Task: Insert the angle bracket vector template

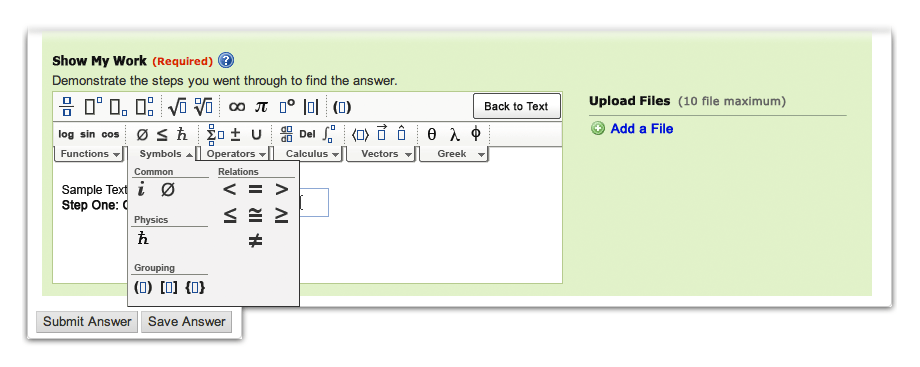Action: 360,134
